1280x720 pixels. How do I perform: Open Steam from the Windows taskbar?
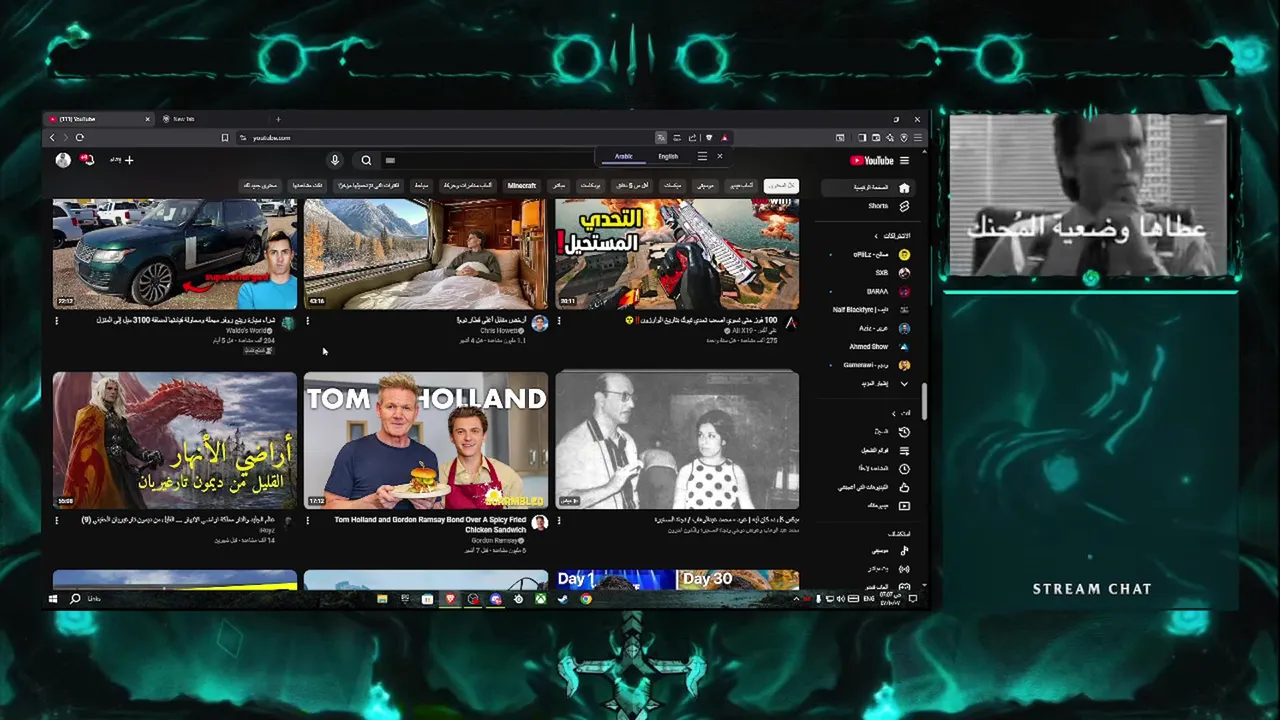[x=563, y=599]
